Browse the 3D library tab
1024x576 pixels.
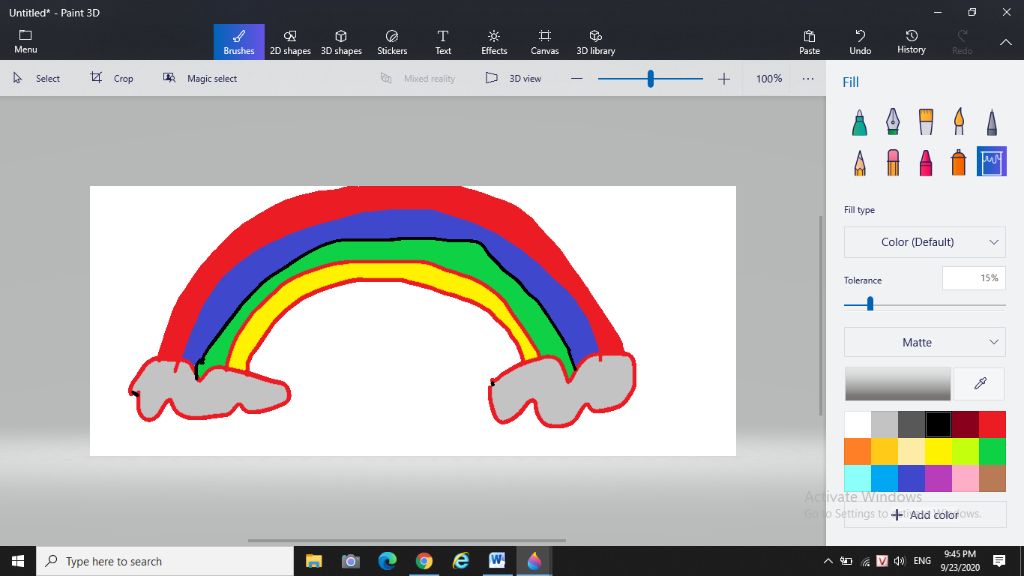point(596,42)
